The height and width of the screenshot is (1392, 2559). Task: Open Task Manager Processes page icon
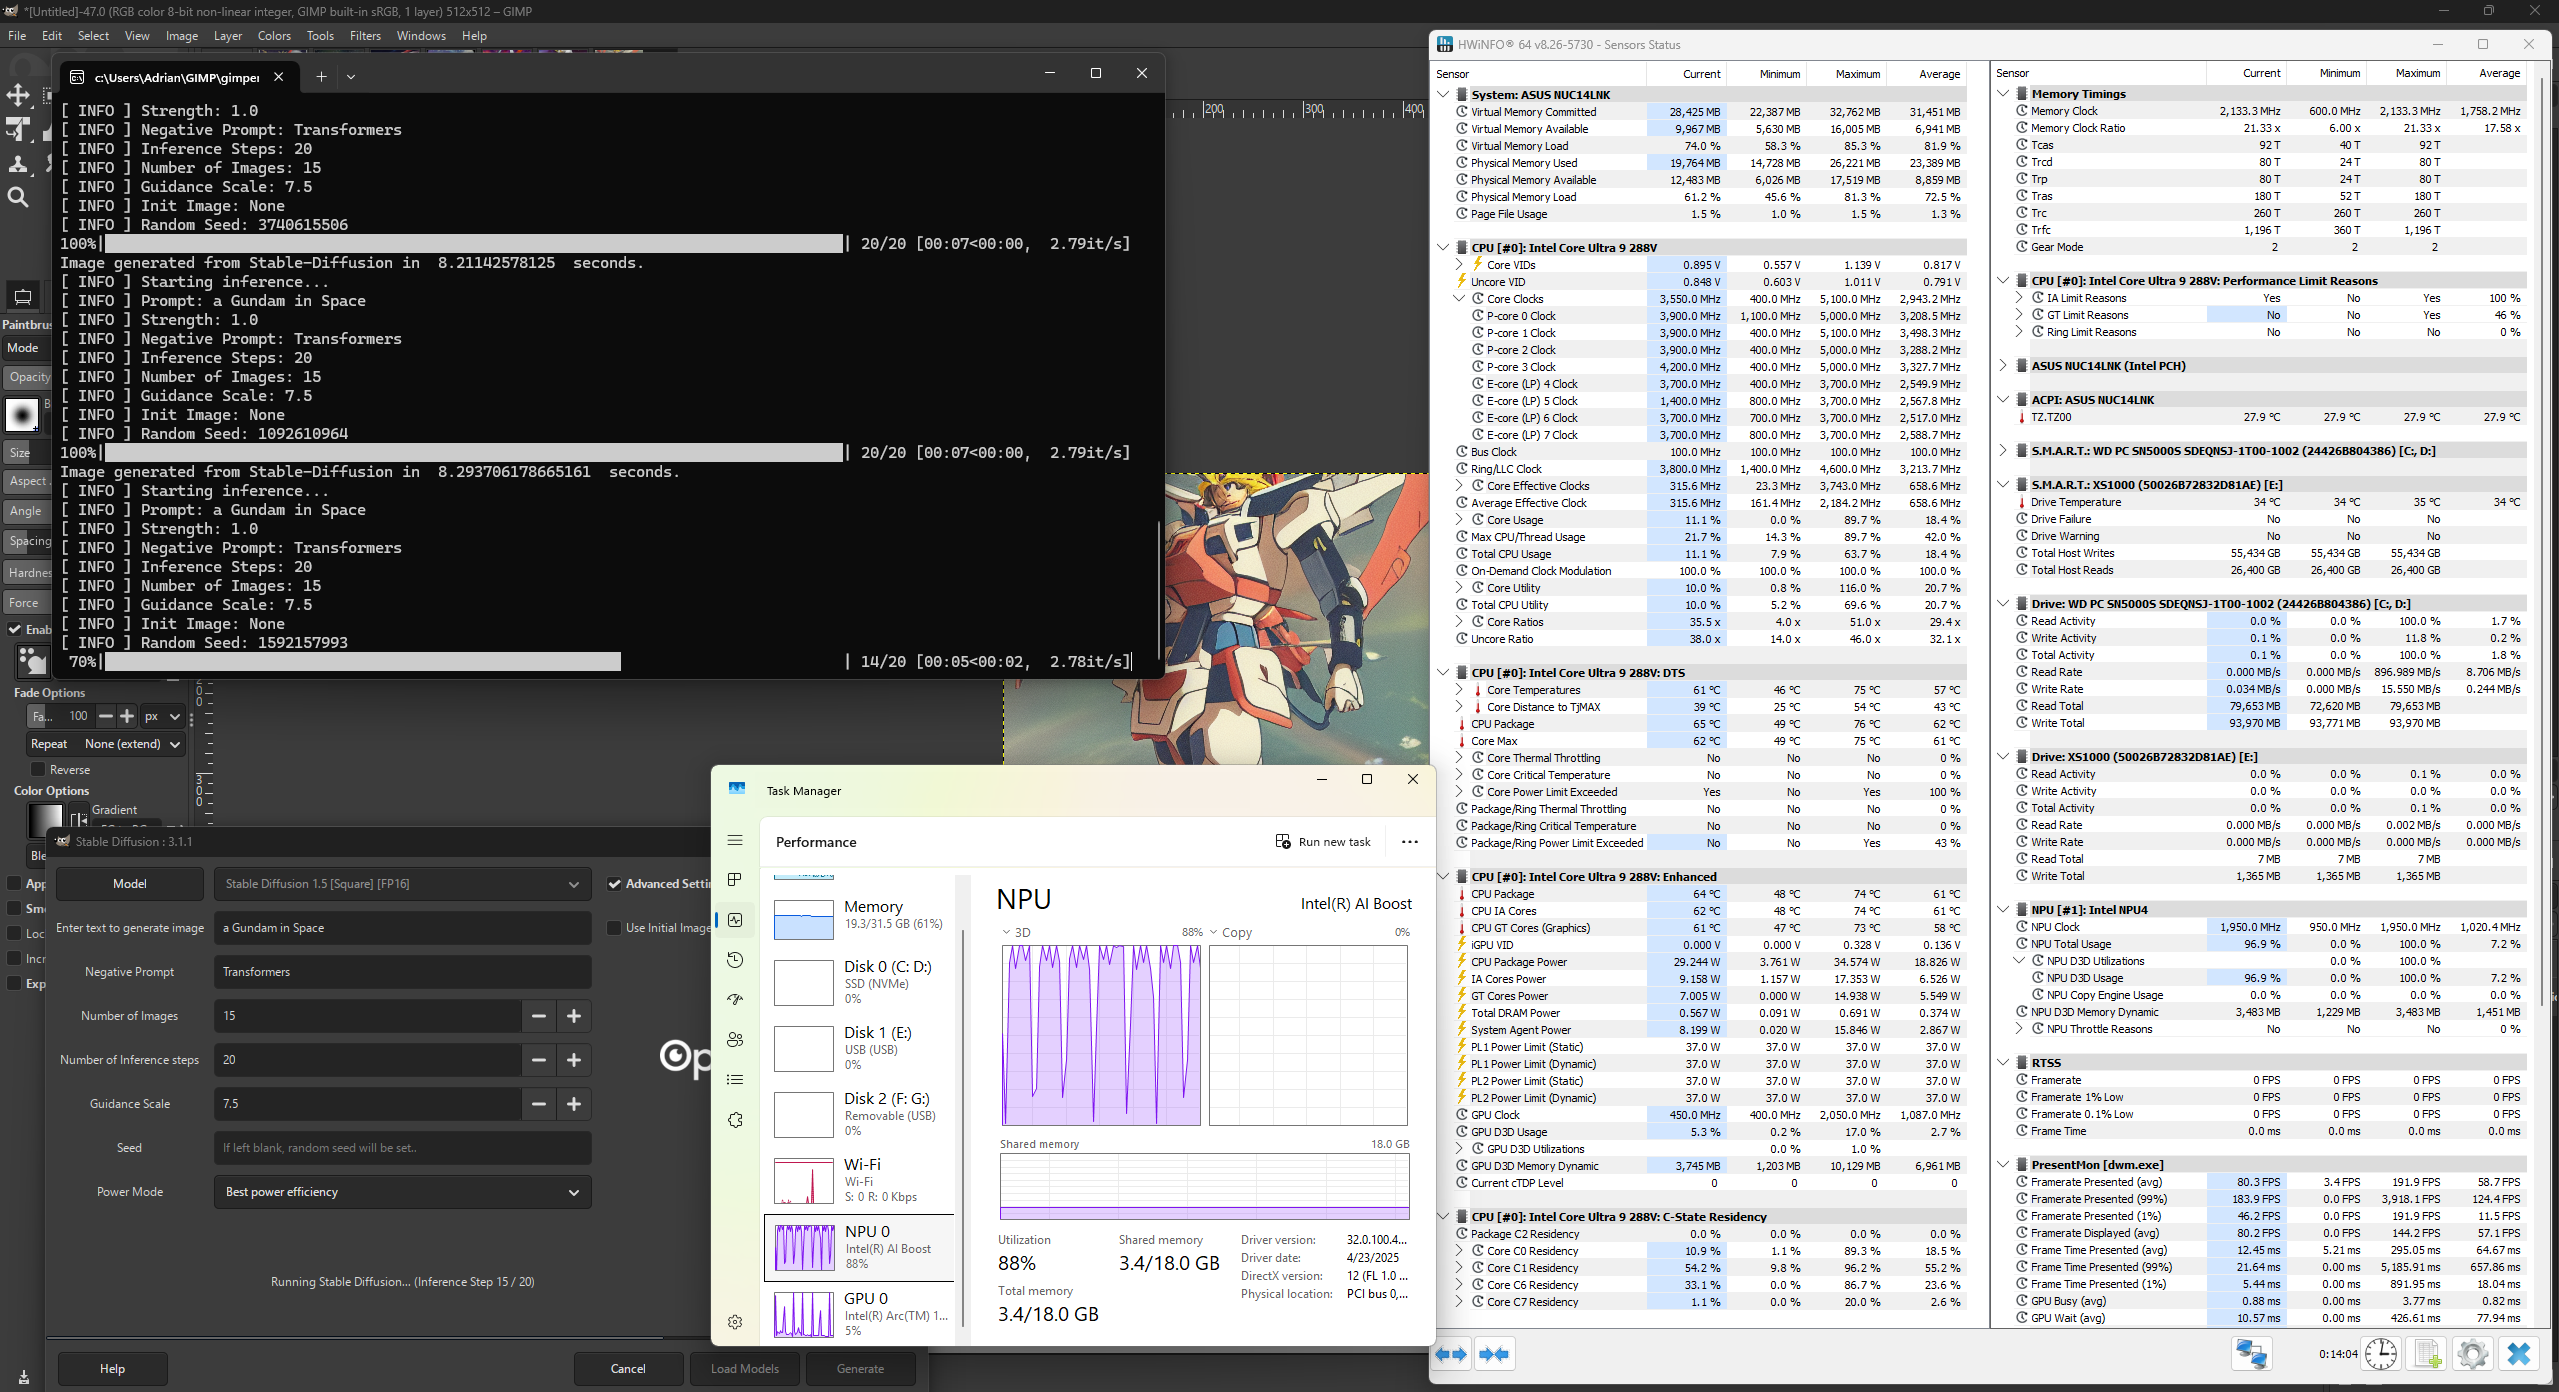coord(735,879)
